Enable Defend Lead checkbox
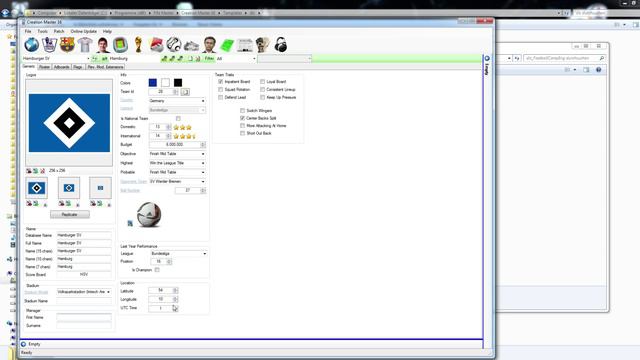This screenshot has height=360, width=640. pyautogui.click(x=221, y=97)
